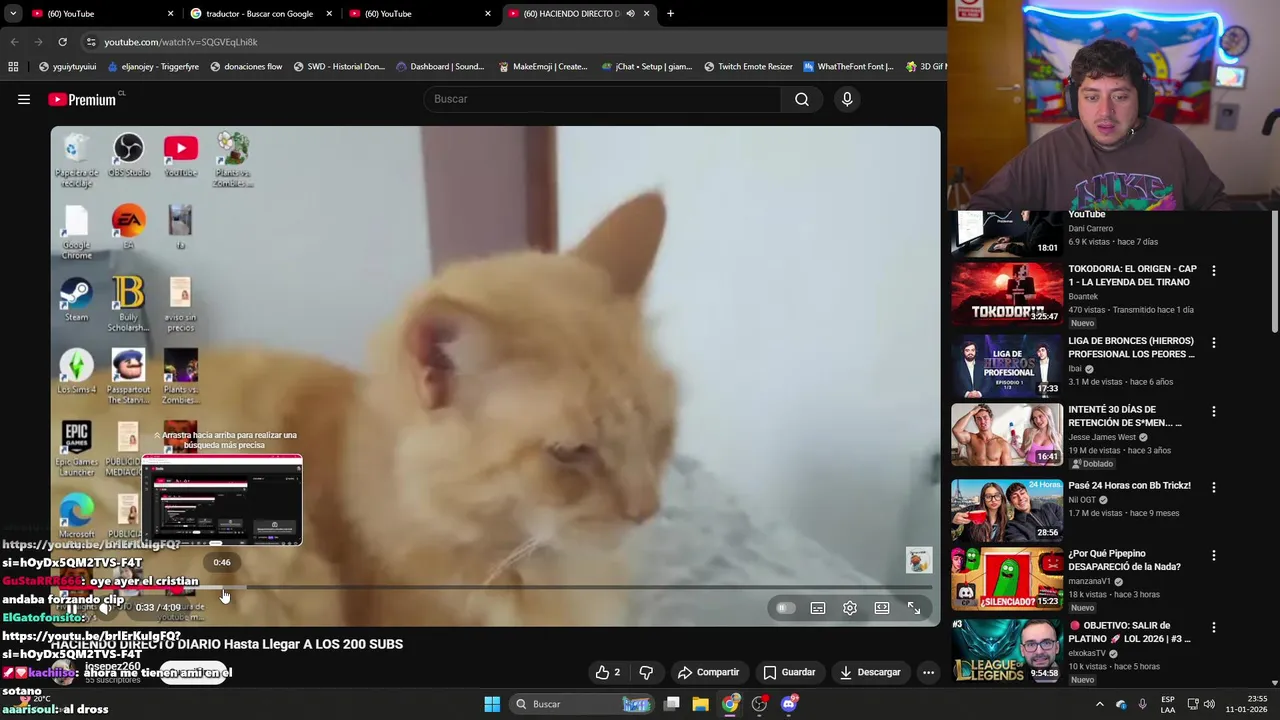Toggle the autoplay switch in player

[x=786, y=608]
